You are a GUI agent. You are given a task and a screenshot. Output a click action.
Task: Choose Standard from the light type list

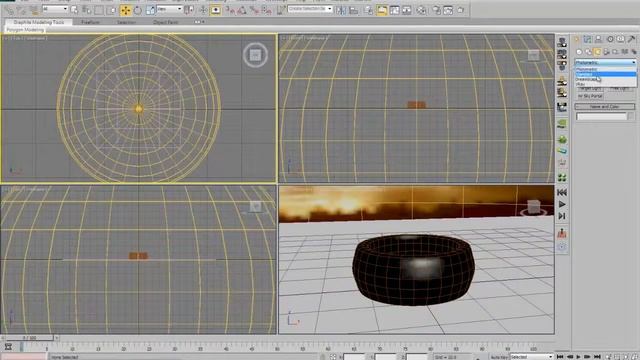(x=605, y=74)
